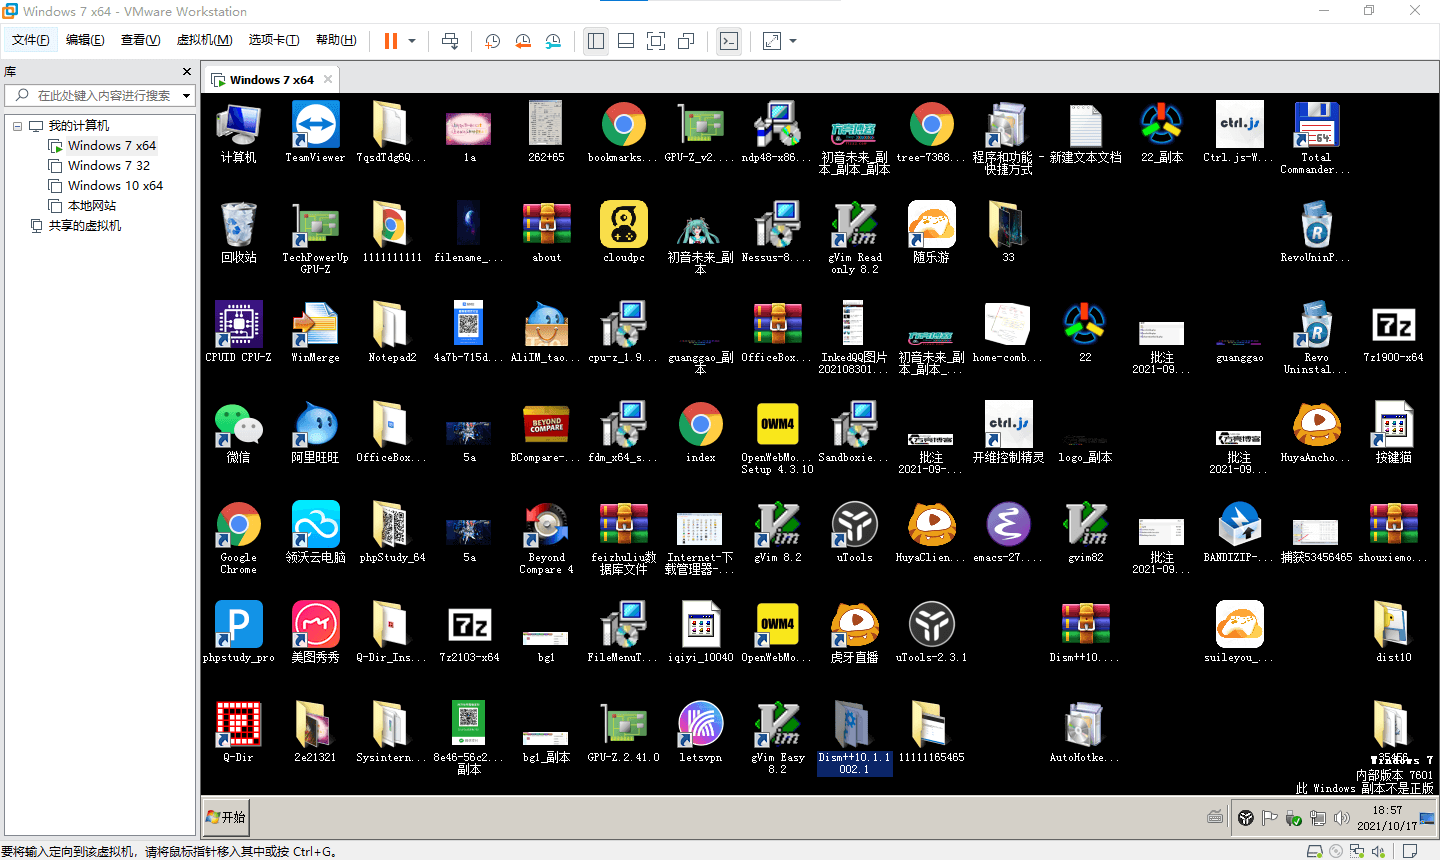The height and width of the screenshot is (860, 1440).
Task: Click the guest volume speaker tray icon
Action: (x=1342, y=818)
